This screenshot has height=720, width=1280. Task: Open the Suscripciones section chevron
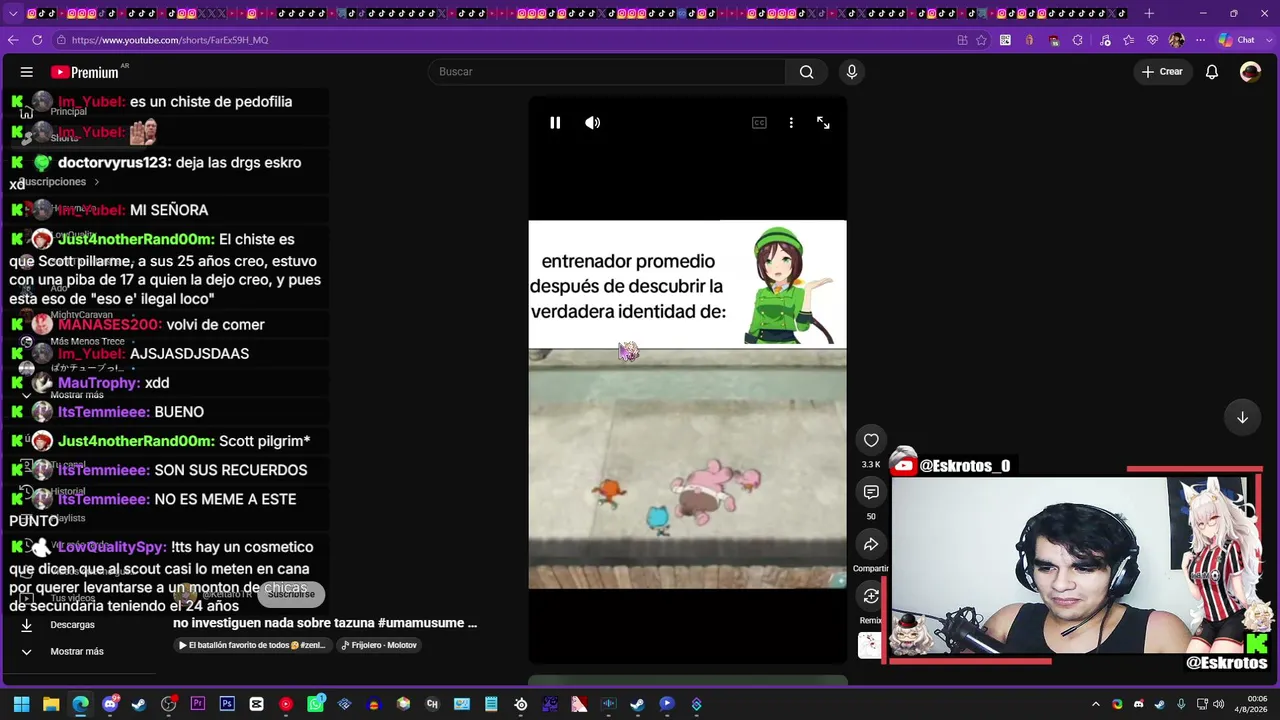click(x=96, y=182)
